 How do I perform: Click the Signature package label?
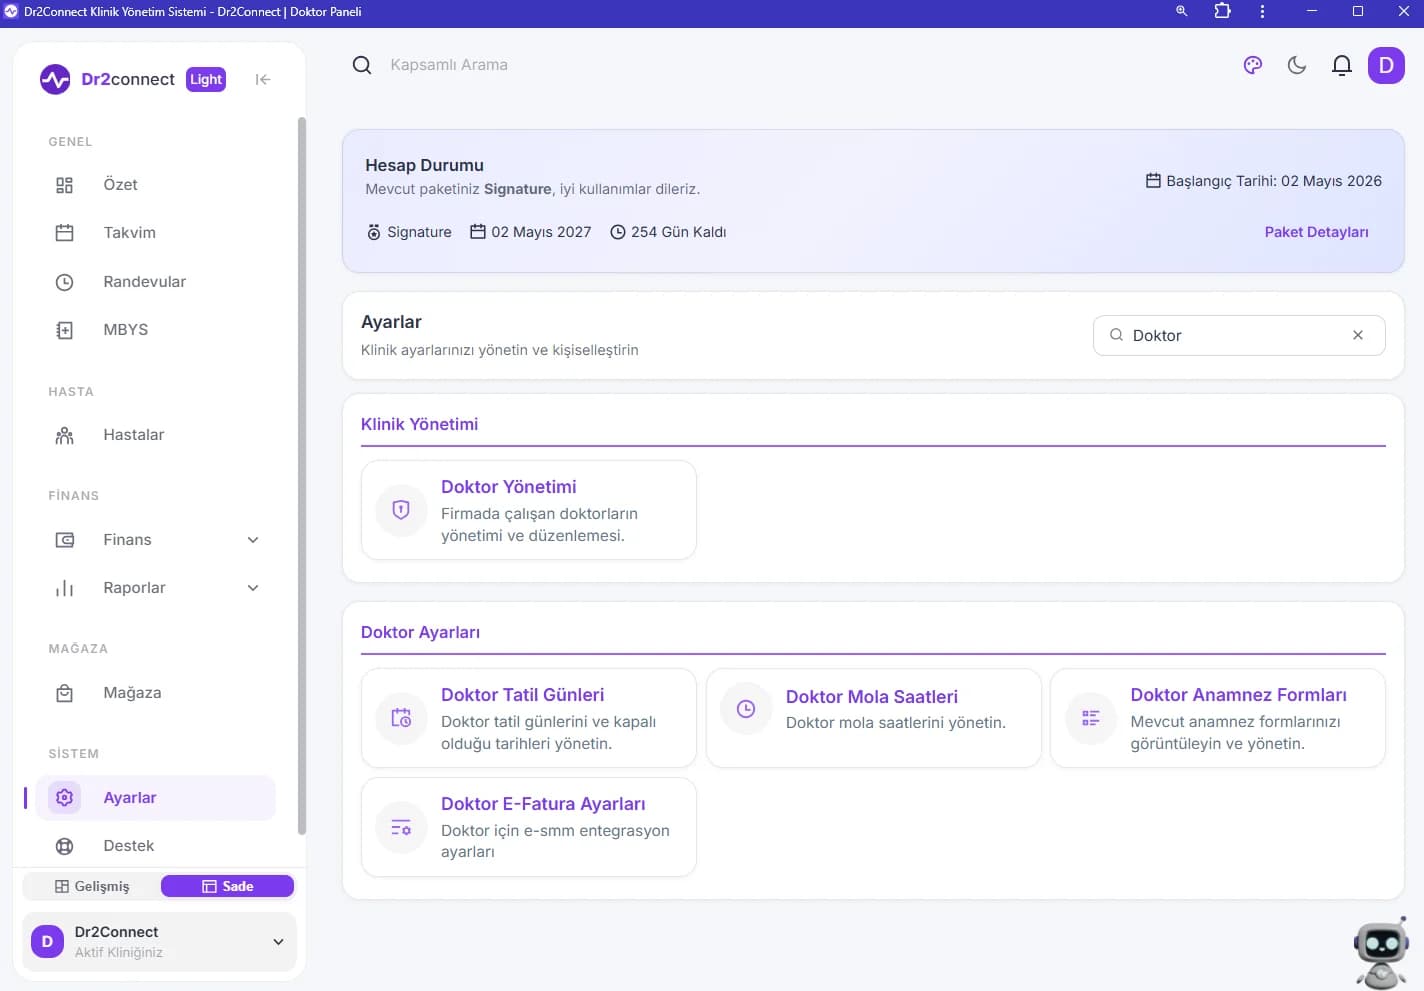[x=419, y=232]
